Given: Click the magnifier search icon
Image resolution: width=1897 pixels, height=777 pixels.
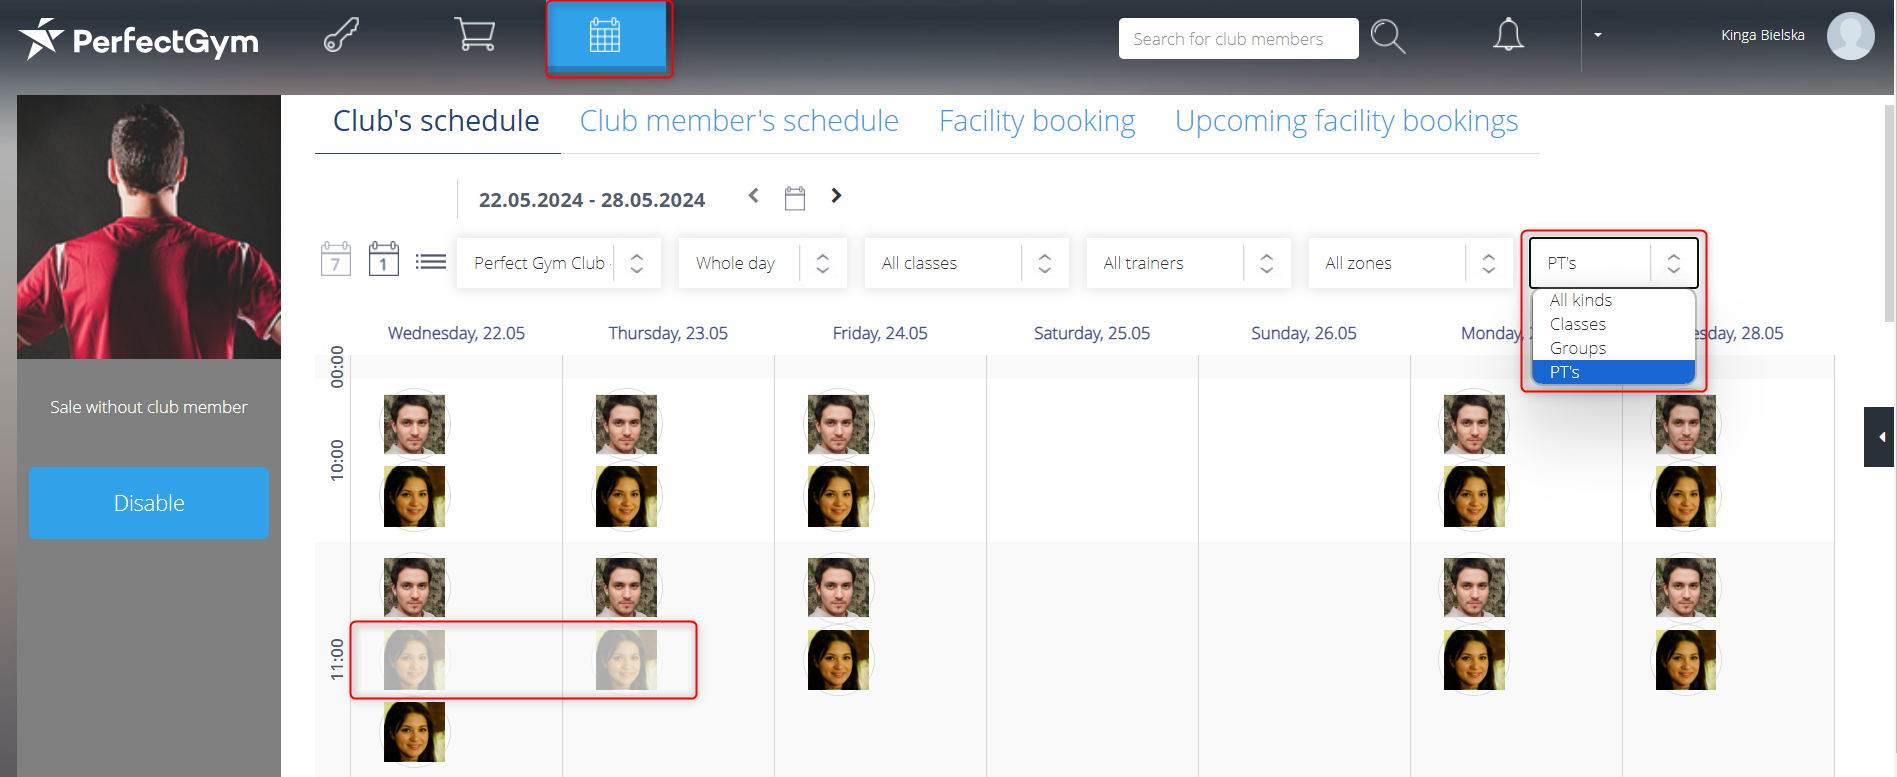Looking at the screenshot, I should 1388,38.
